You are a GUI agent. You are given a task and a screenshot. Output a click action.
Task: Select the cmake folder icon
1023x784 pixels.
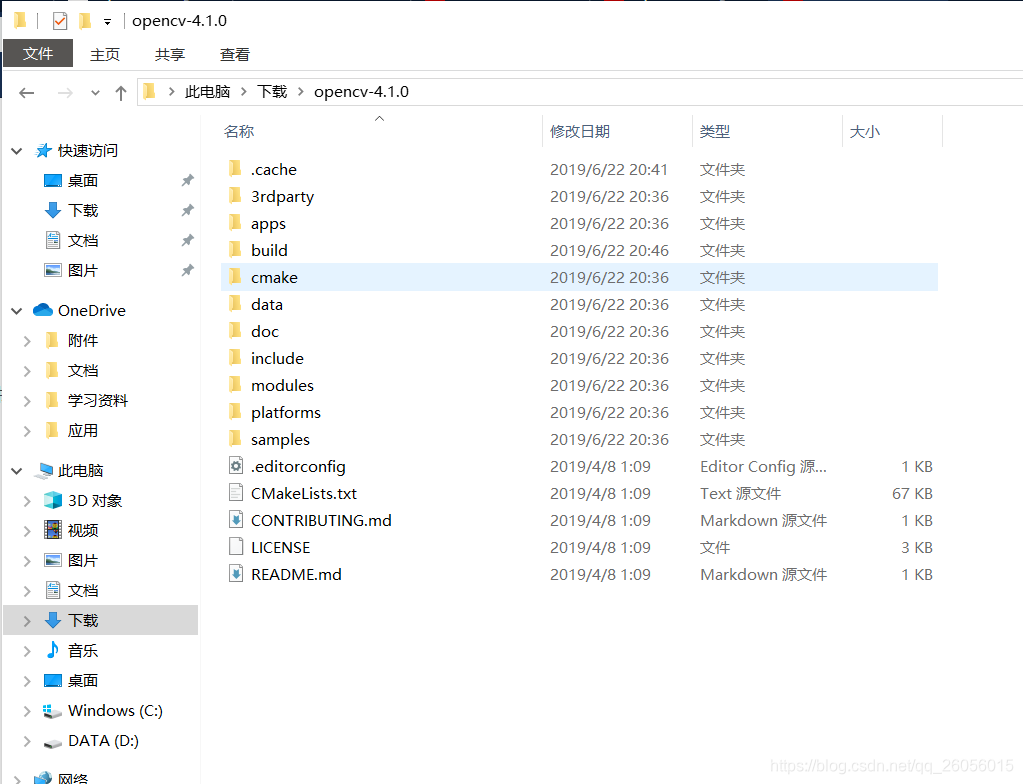tap(236, 277)
